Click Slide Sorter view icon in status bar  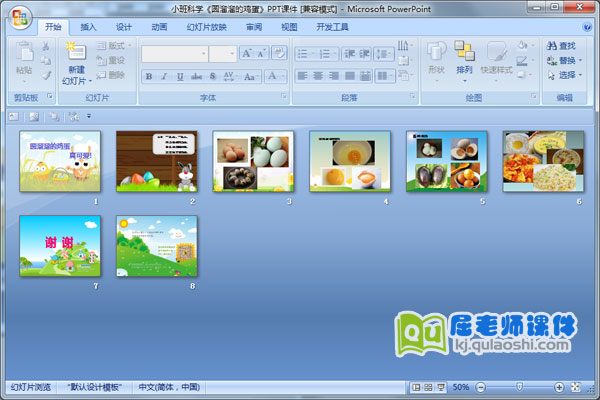coord(428,387)
